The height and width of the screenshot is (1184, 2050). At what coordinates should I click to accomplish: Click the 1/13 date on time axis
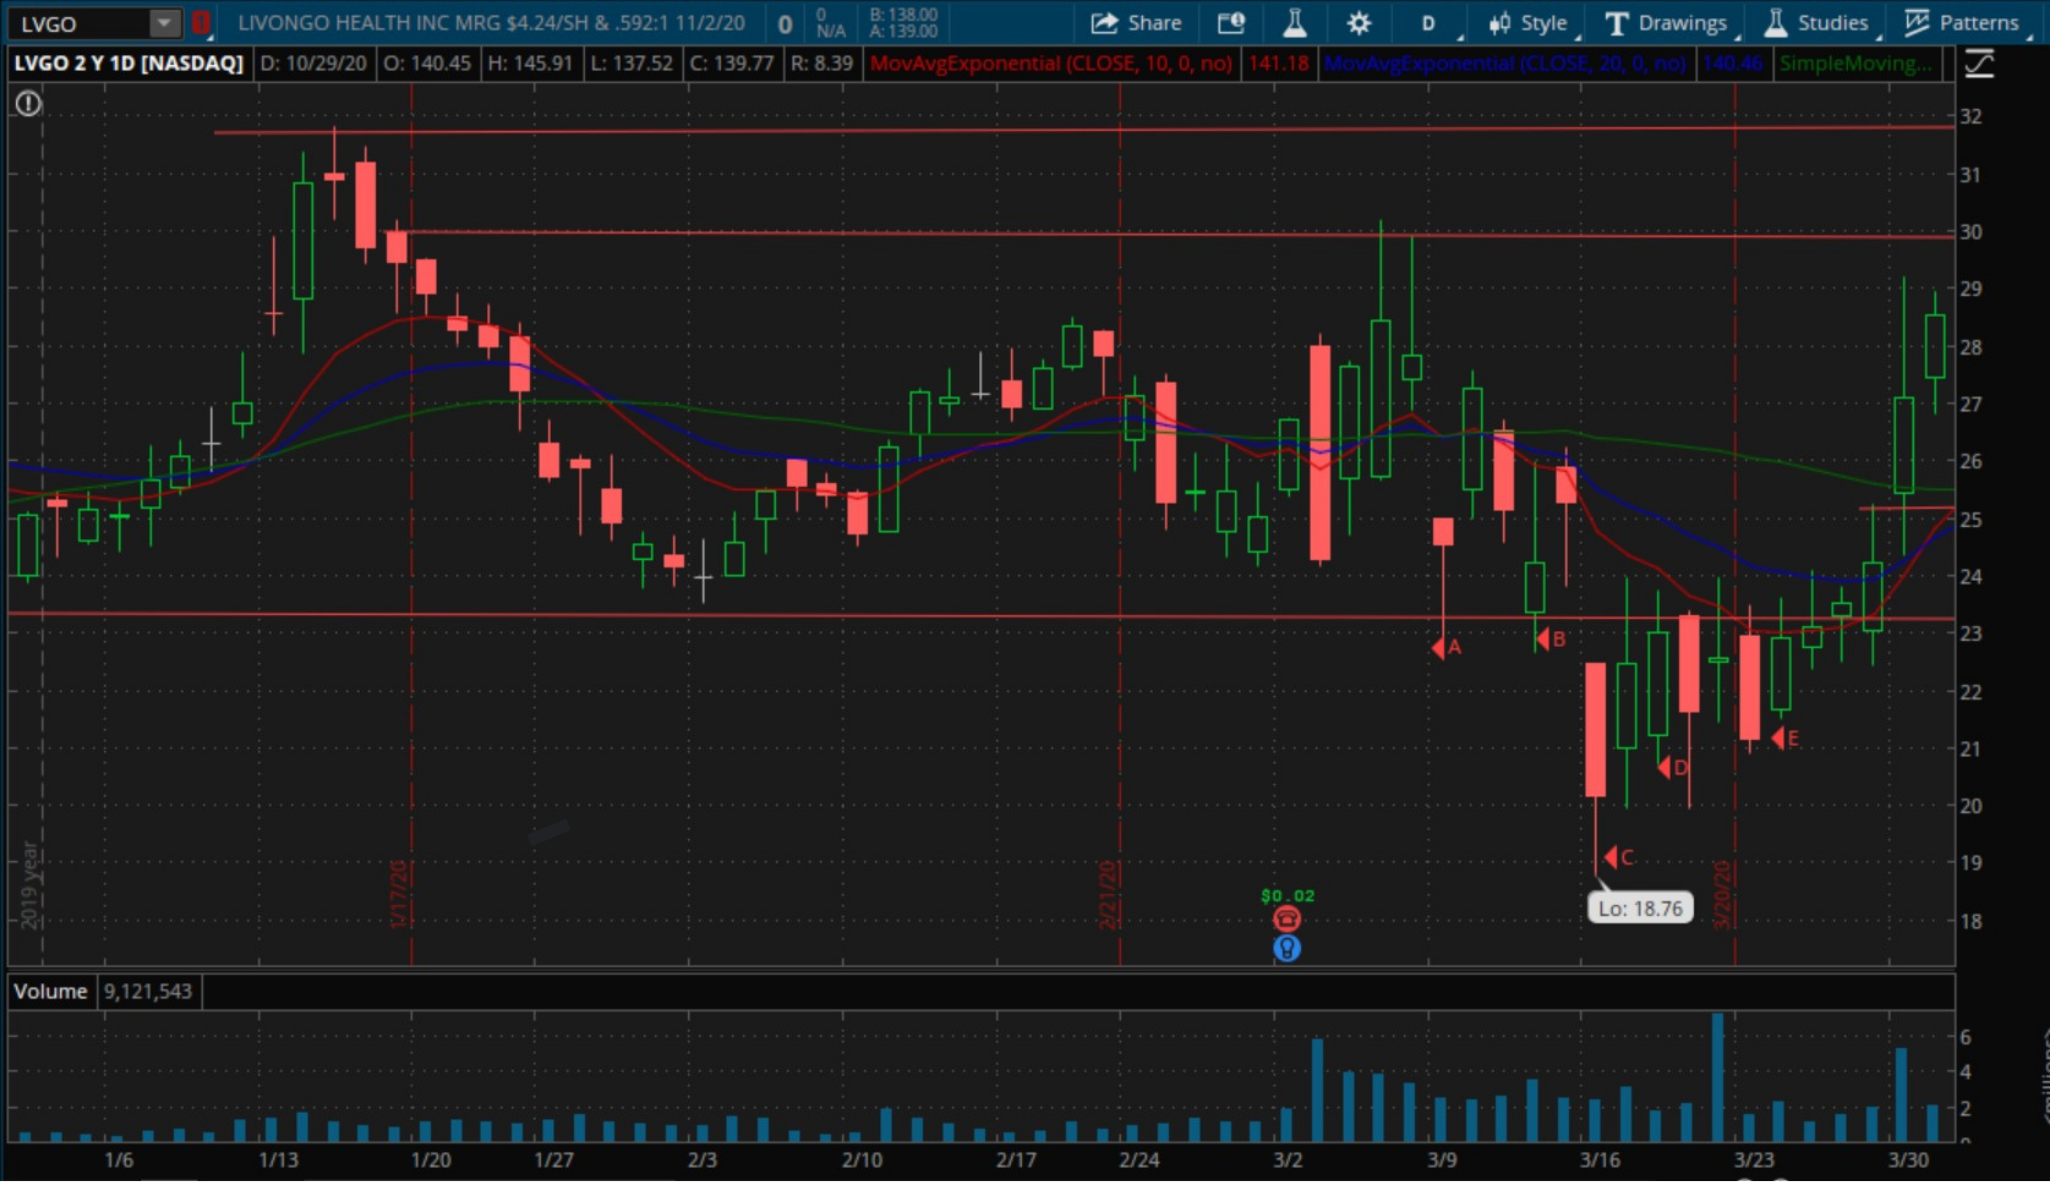(278, 1160)
